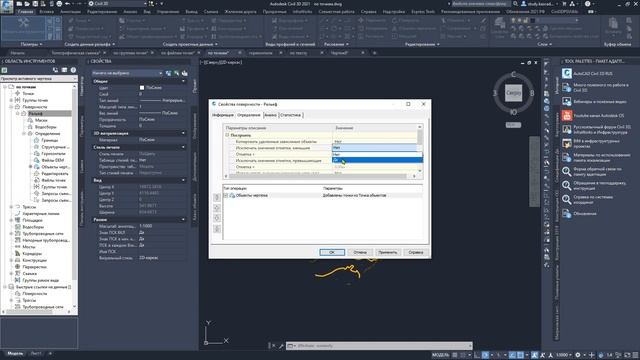640x360 pixels.
Task: Select Горизонтали in surface definition tree
Action: click(x=53, y=153)
